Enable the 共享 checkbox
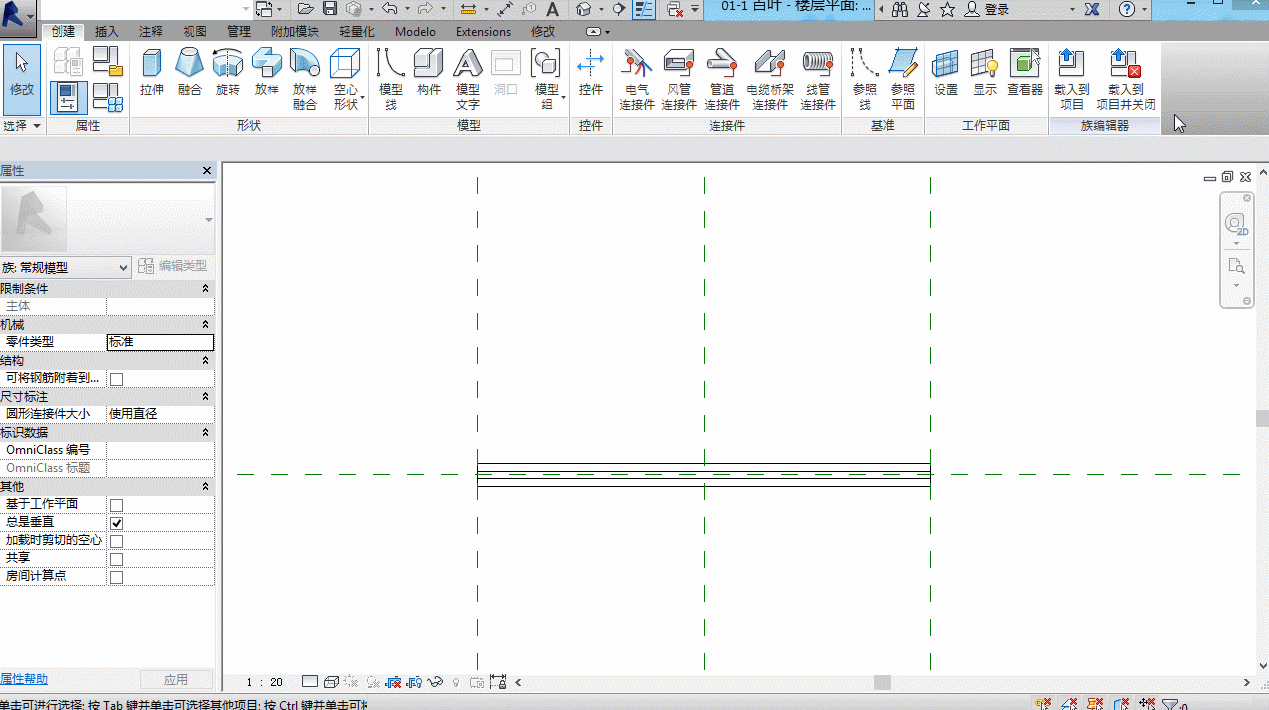 [x=116, y=559]
